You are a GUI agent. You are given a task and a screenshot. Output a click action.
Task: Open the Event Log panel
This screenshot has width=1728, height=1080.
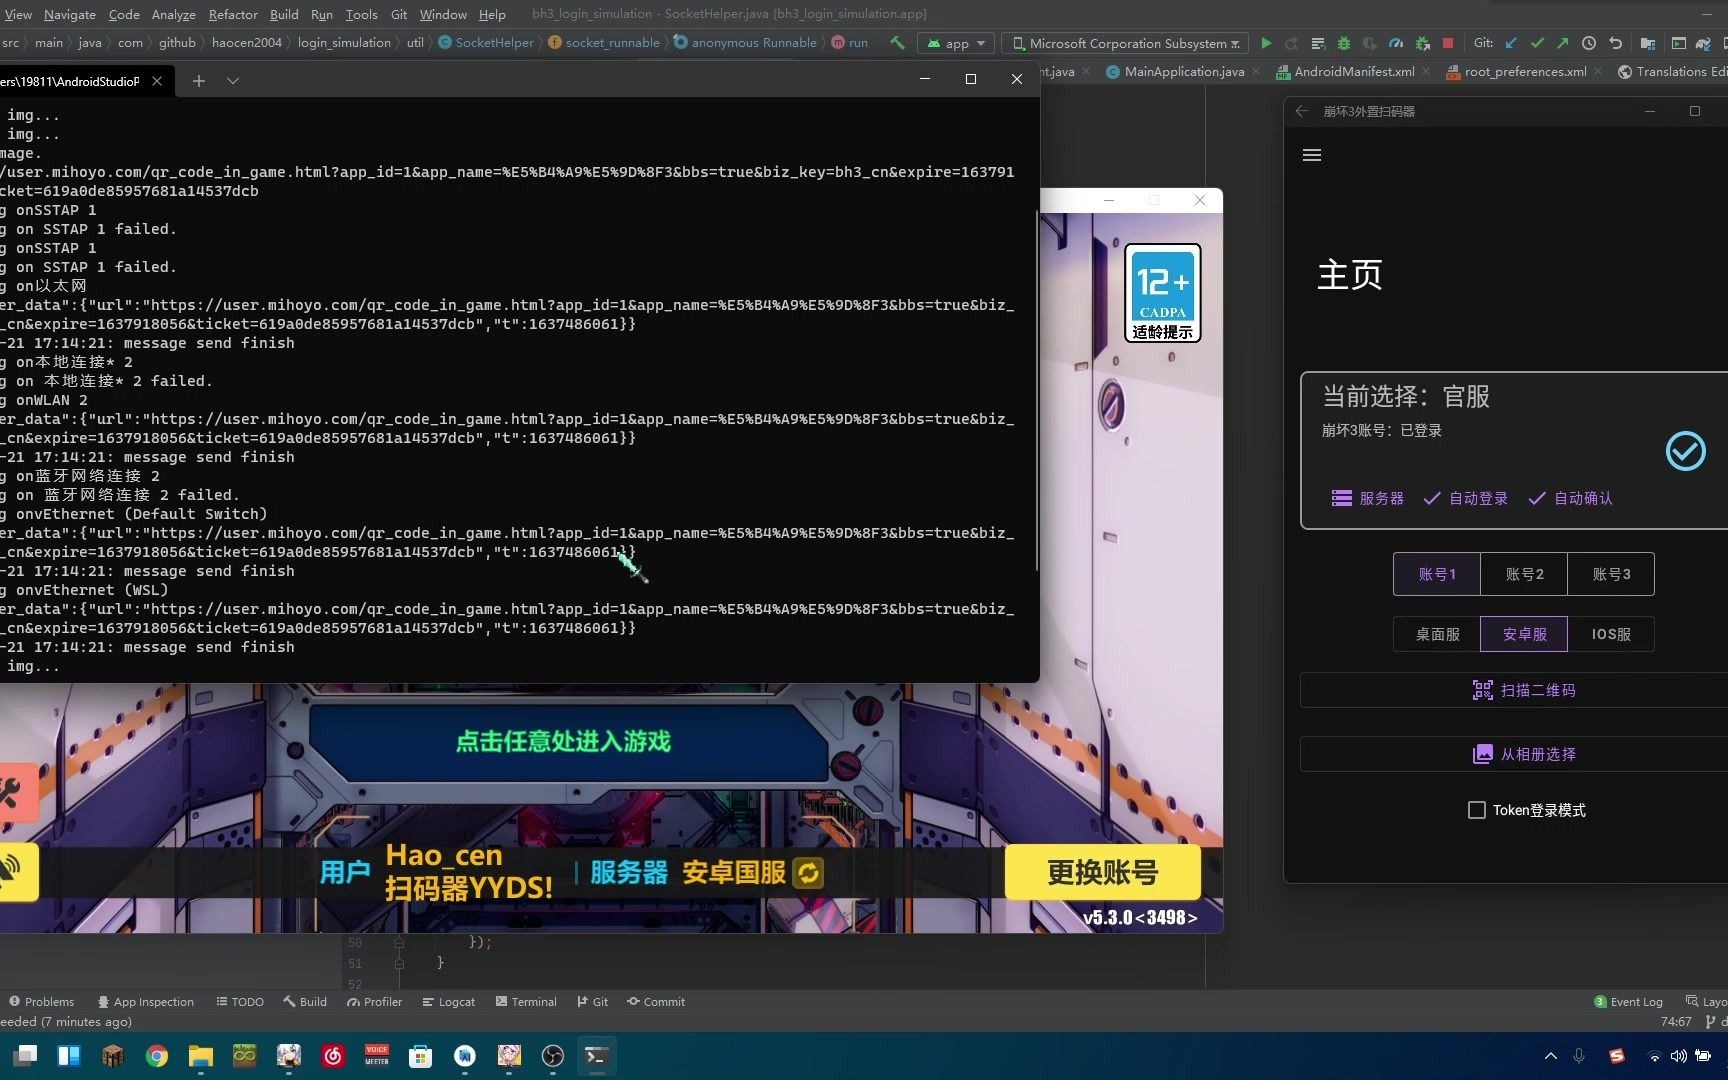click(x=1628, y=1001)
